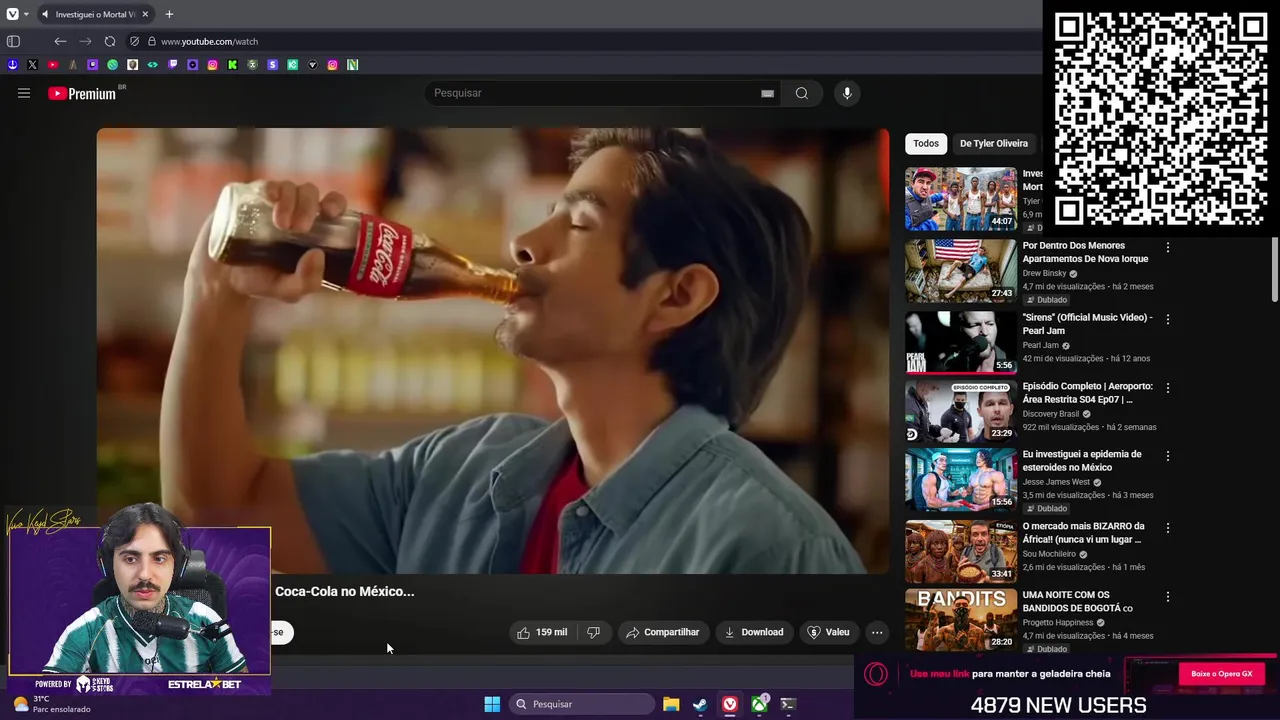The width and height of the screenshot is (1280, 720).
Task: Click the YouTube search magnifier button
Action: tap(802, 93)
